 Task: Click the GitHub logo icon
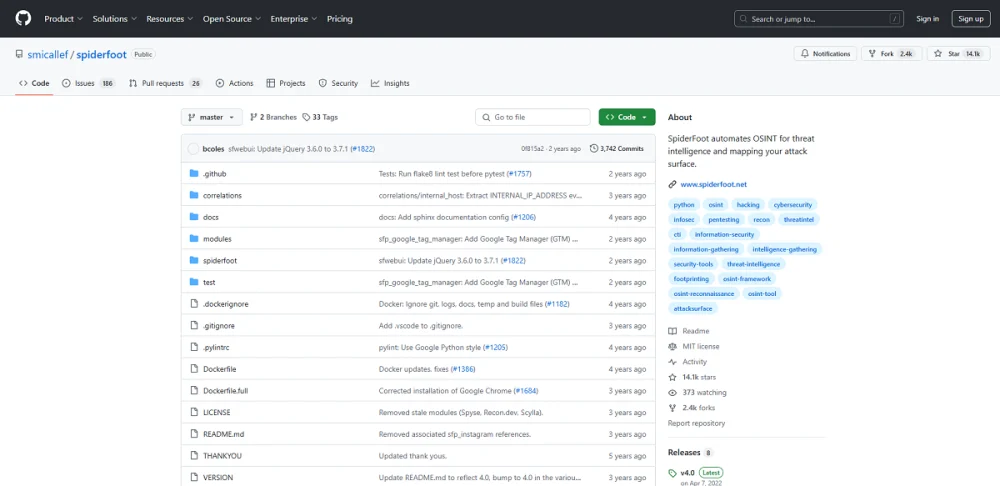(23, 18)
